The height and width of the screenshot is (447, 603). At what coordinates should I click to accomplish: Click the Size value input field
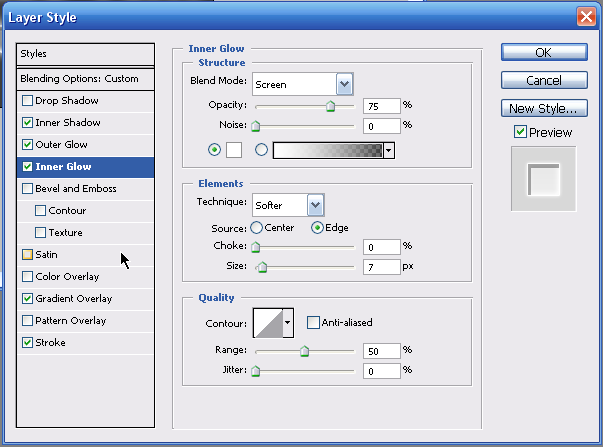(x=382, y=267)
